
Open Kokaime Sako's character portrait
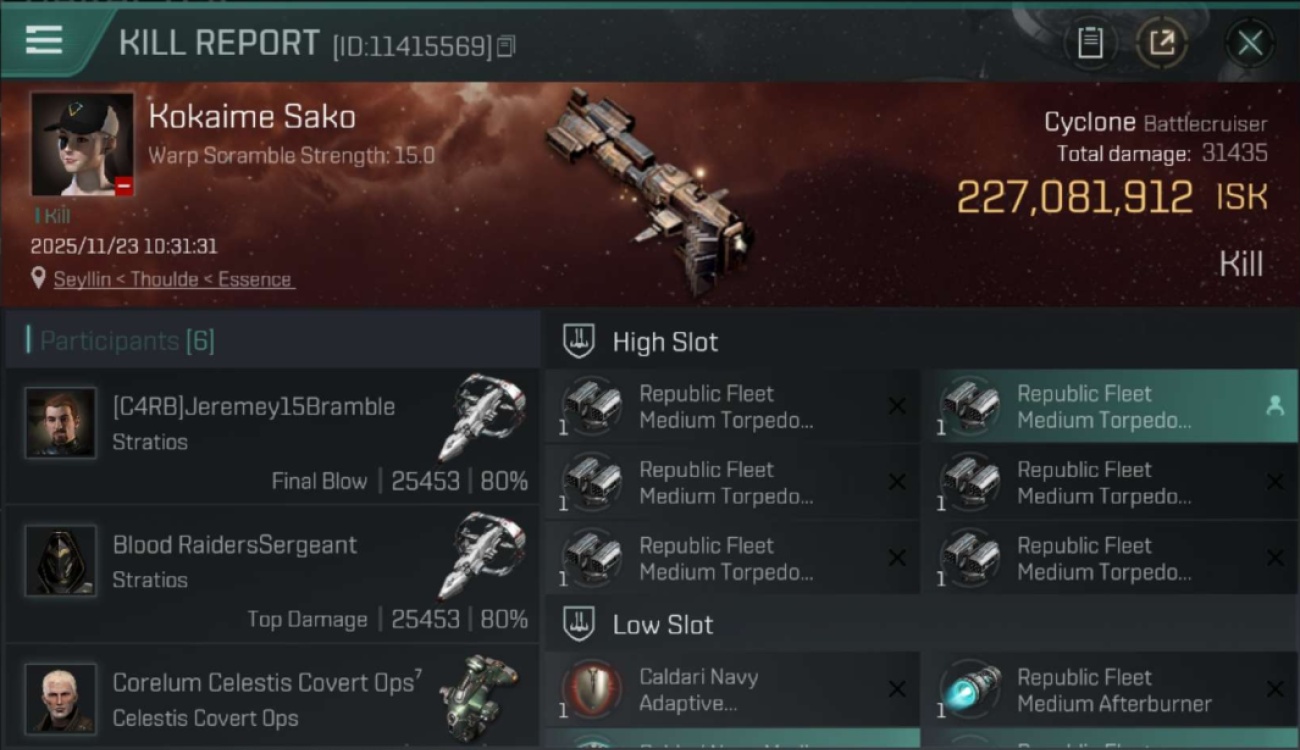82,144
